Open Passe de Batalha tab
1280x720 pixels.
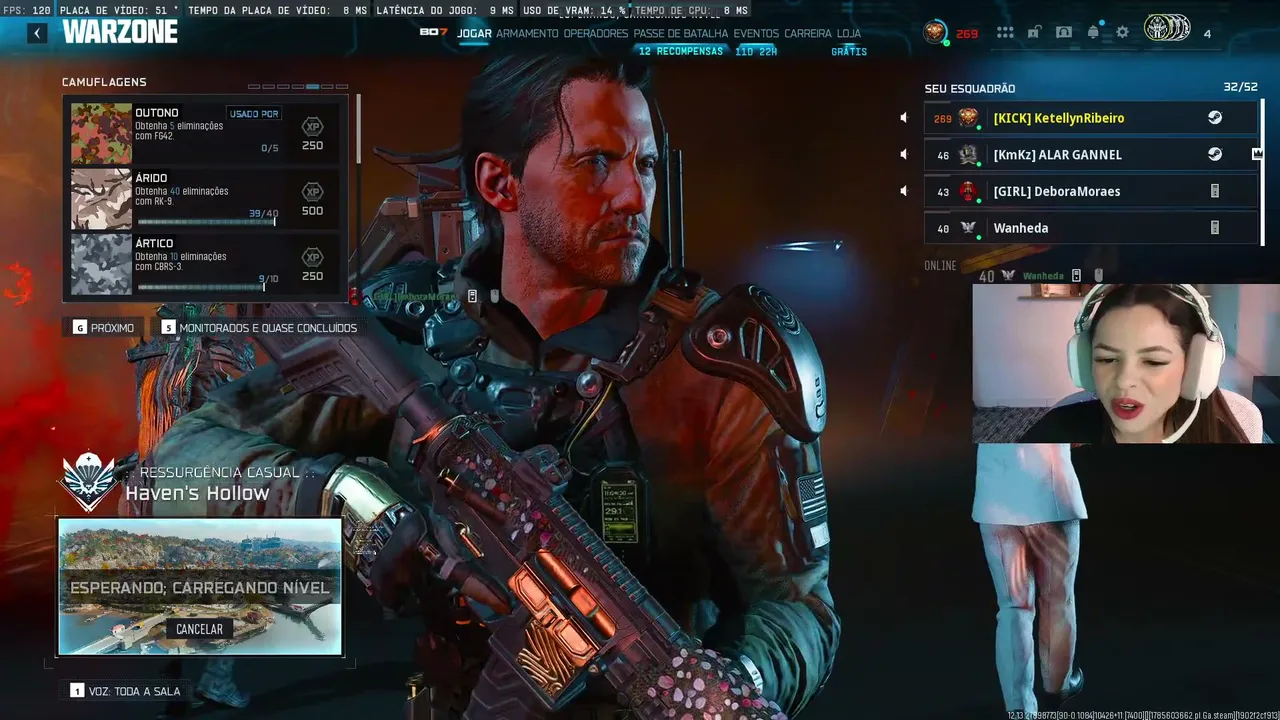click(681, 33)
